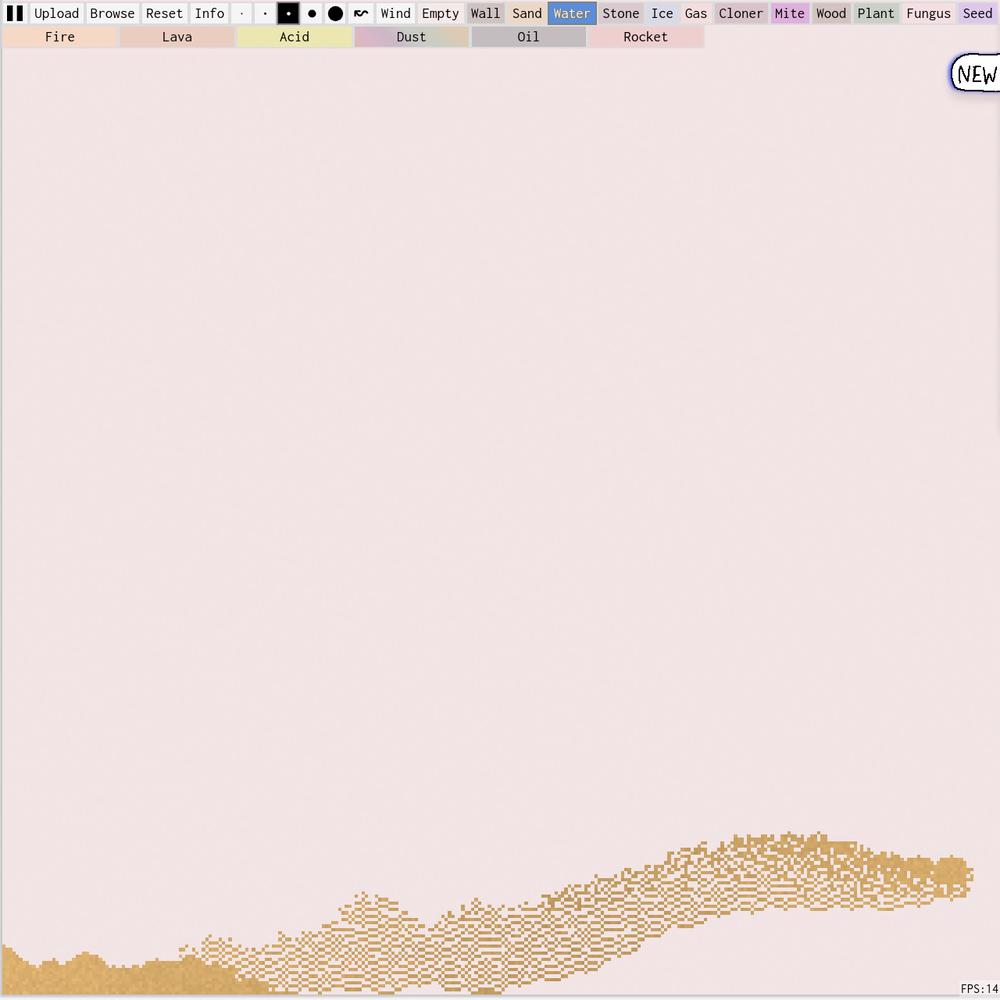Choose the Wind element

[x=395, y=14]
